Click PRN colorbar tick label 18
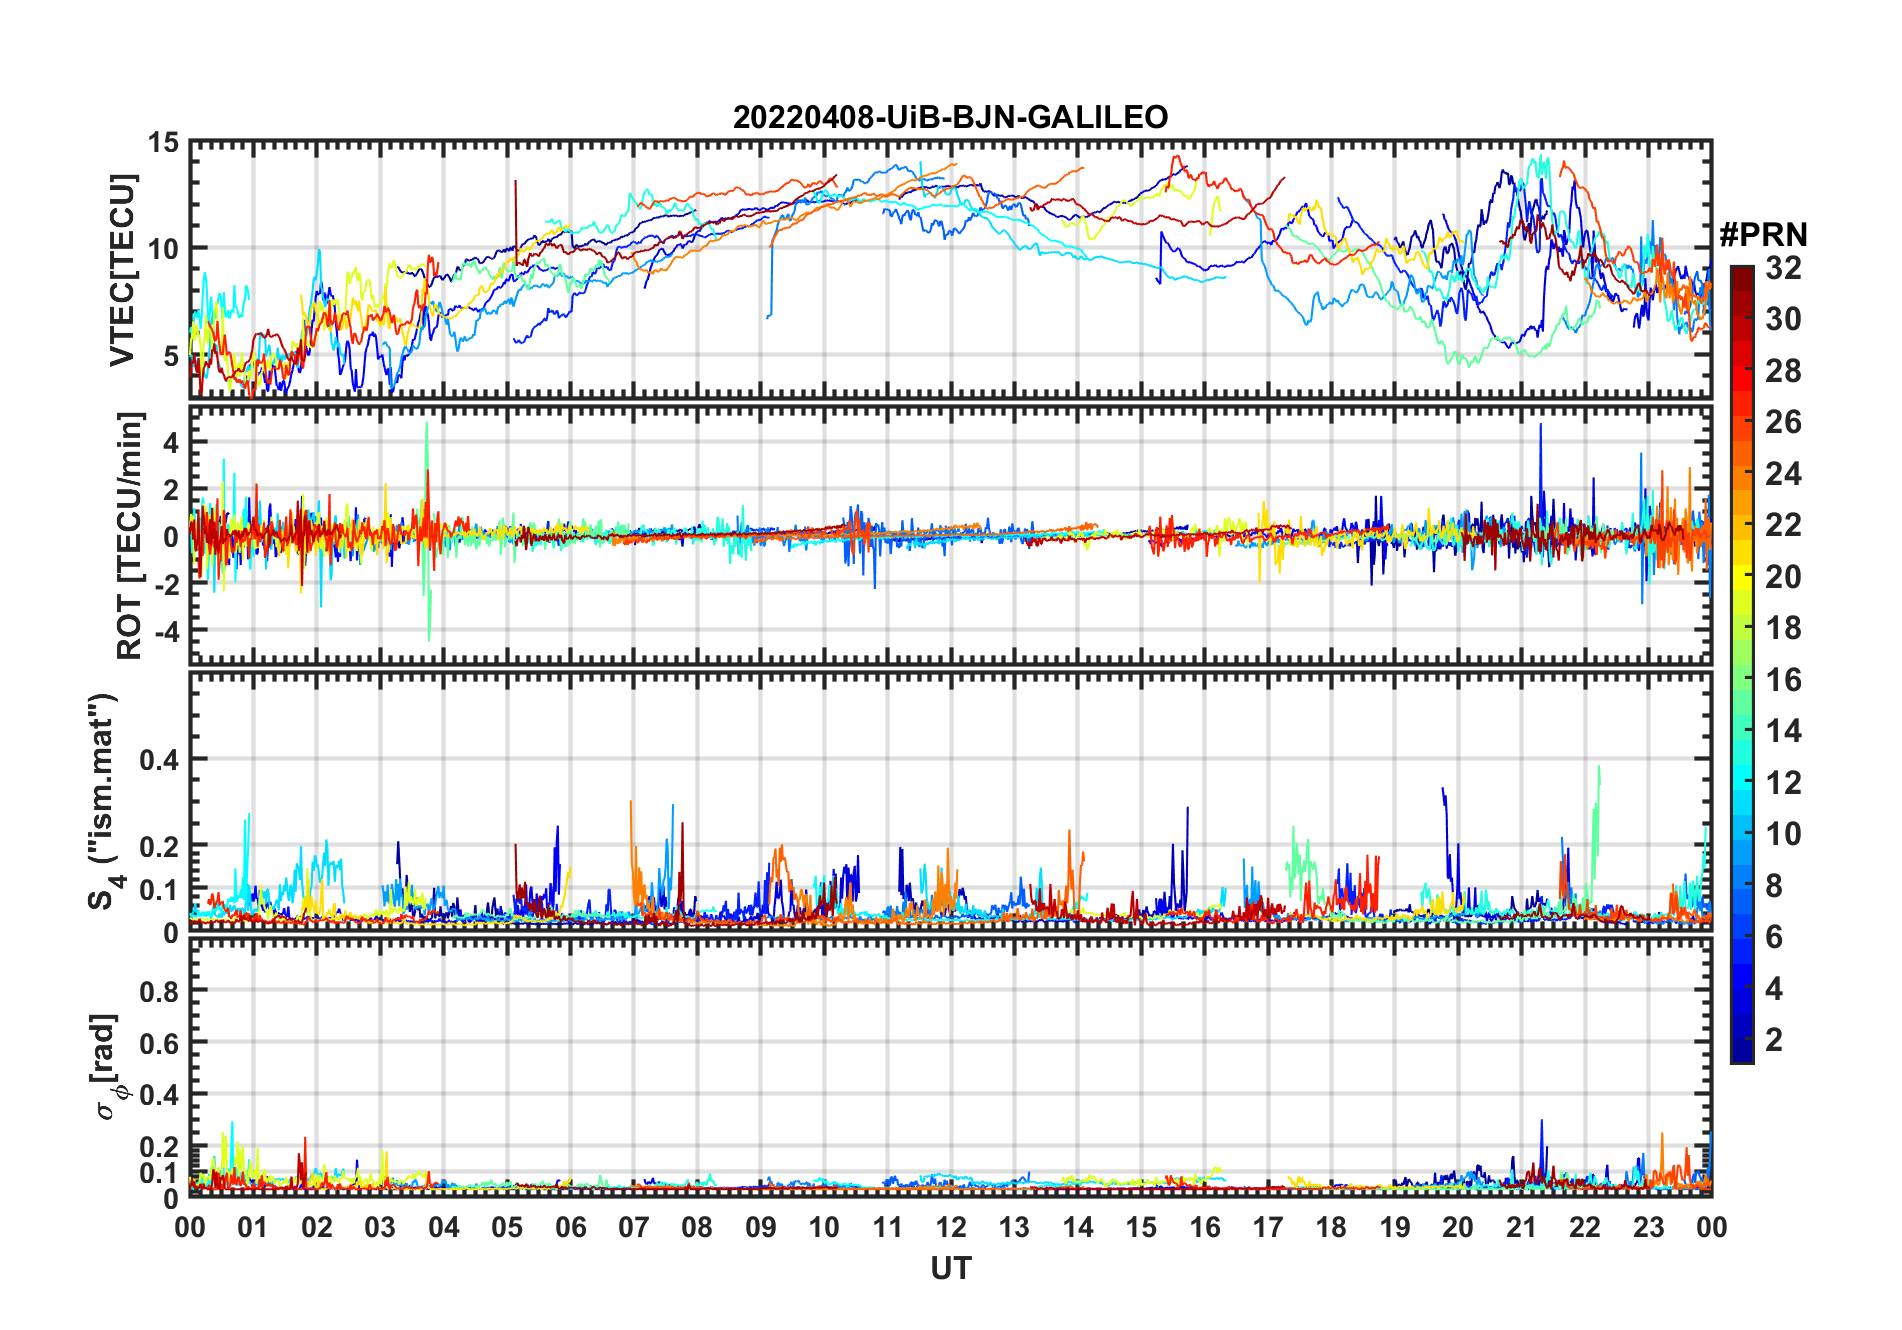 point(1783,628)
